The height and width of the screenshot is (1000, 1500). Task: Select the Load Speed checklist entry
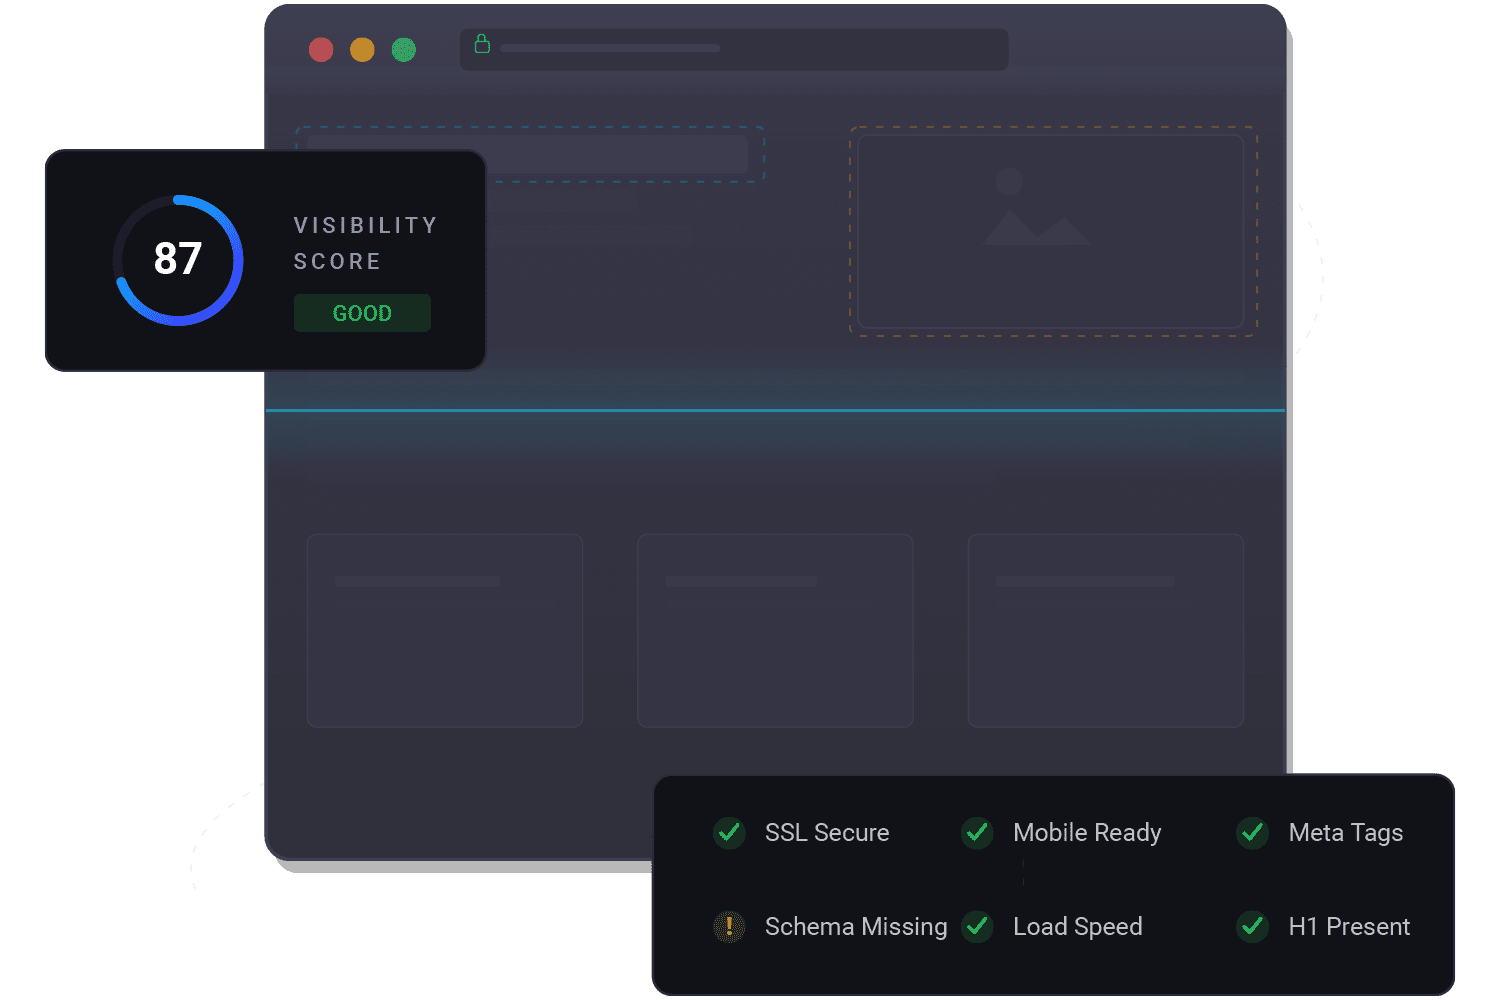coord(1077,927)
